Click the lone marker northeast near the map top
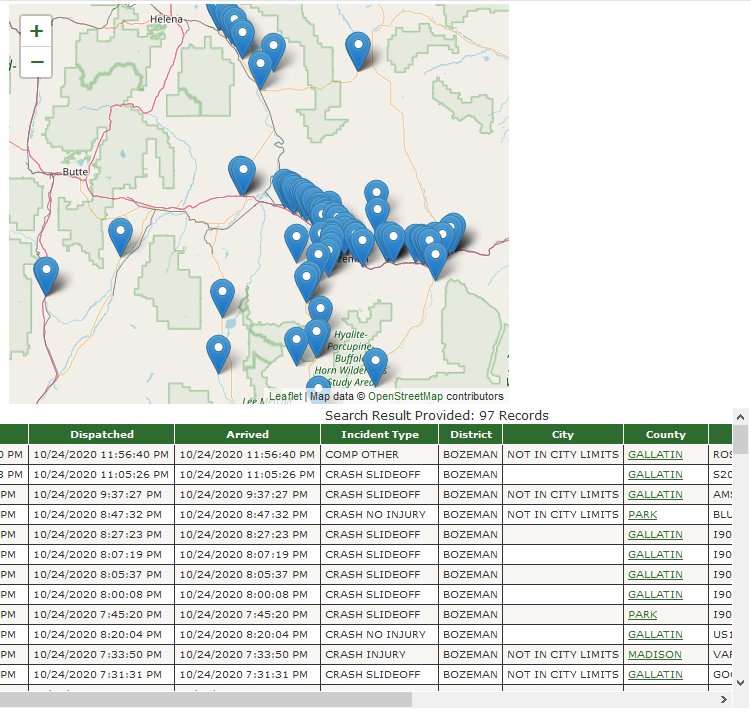The height and width of the screenshot is (717, 751). [358, 52]
